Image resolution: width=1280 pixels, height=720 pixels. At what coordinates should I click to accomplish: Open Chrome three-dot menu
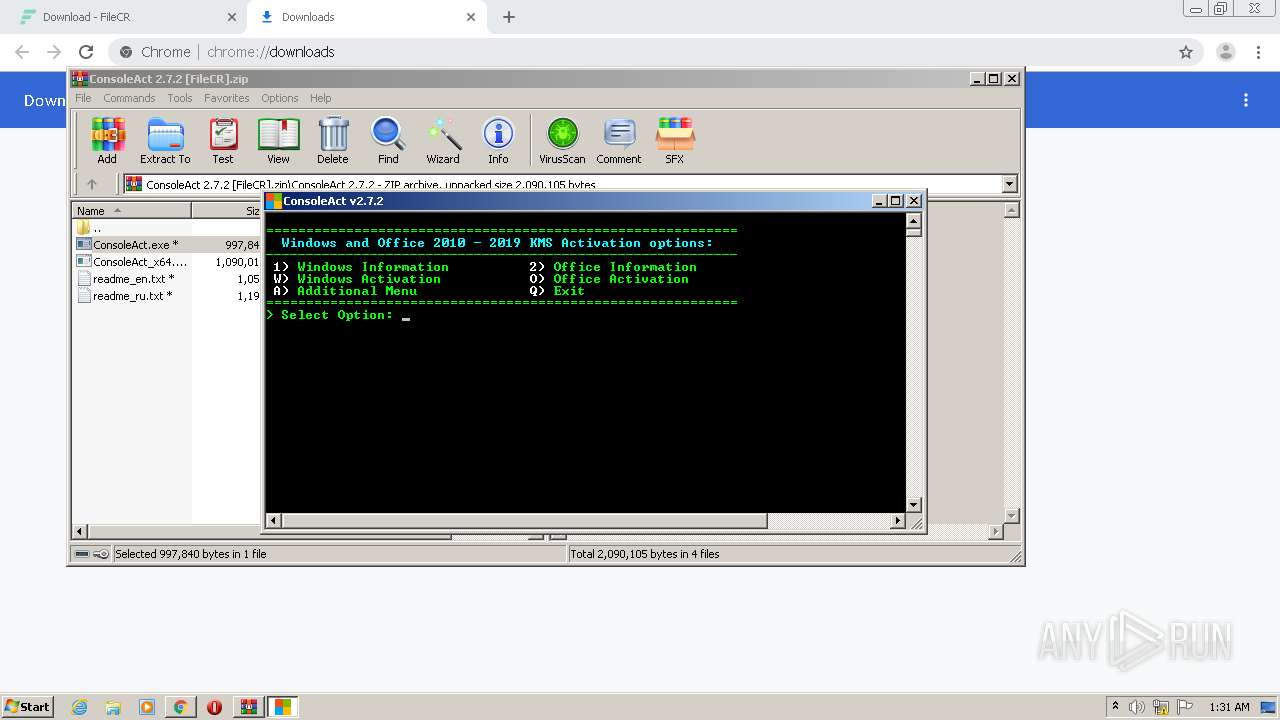coord(1256,52)
